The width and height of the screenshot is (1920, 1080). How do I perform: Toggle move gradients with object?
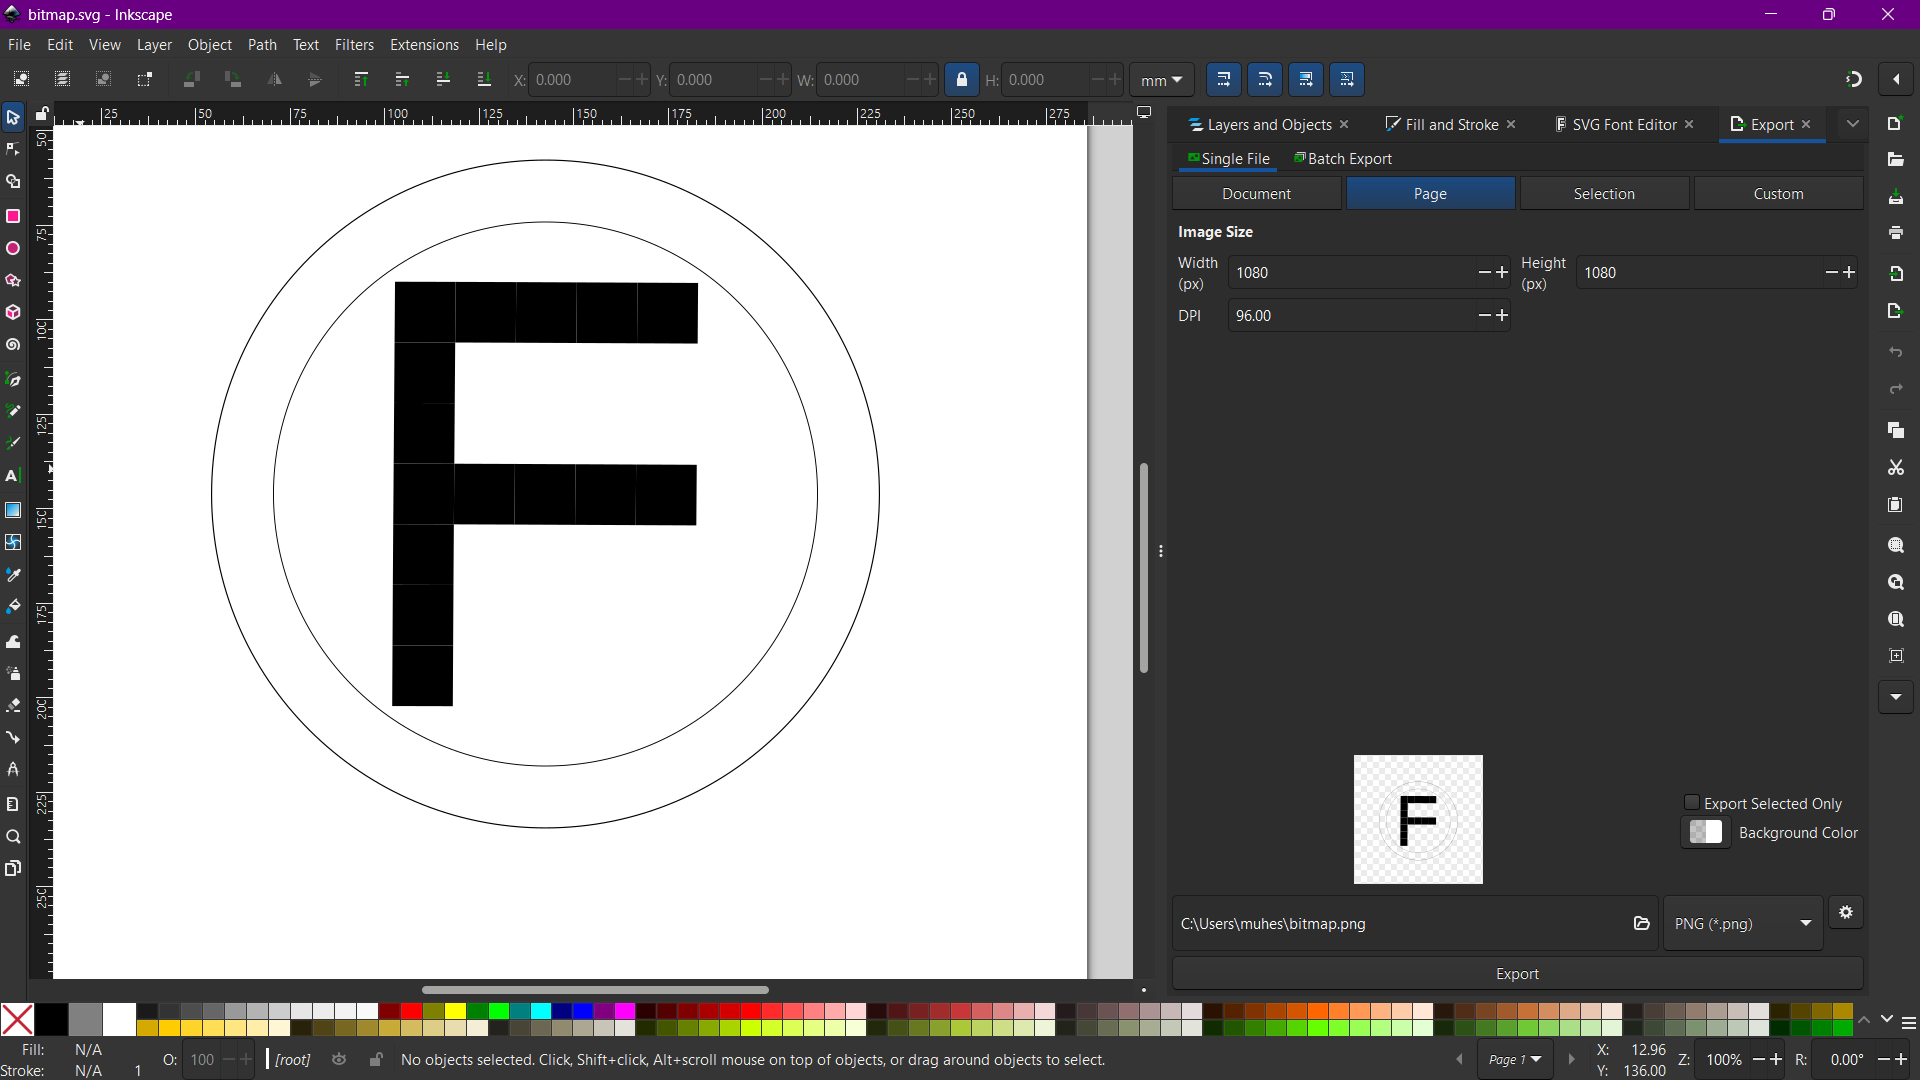[1306, 80]
